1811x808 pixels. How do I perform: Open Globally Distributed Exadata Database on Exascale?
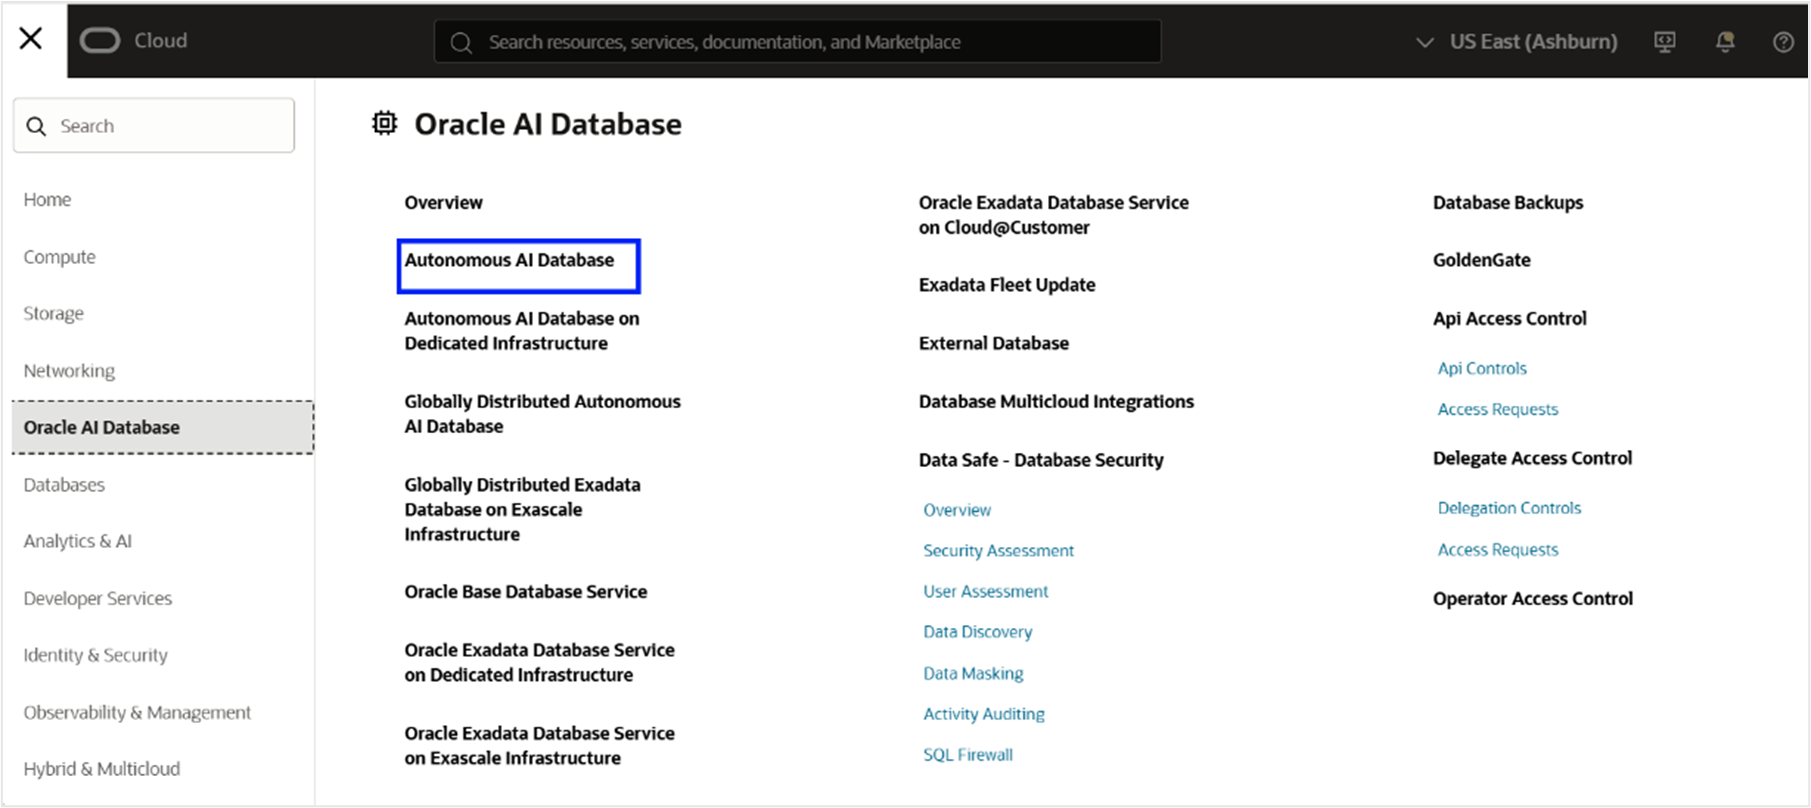pyautogui.click(x=522, y=509)
